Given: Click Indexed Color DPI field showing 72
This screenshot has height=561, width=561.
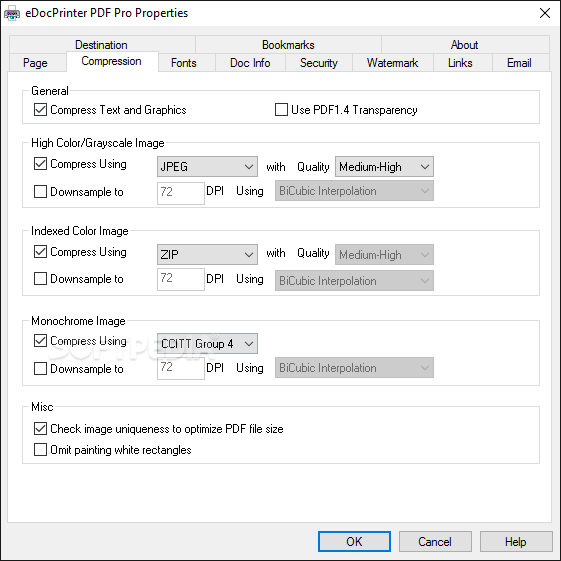Looking at the screenshot, I should [x=181, y=279].
